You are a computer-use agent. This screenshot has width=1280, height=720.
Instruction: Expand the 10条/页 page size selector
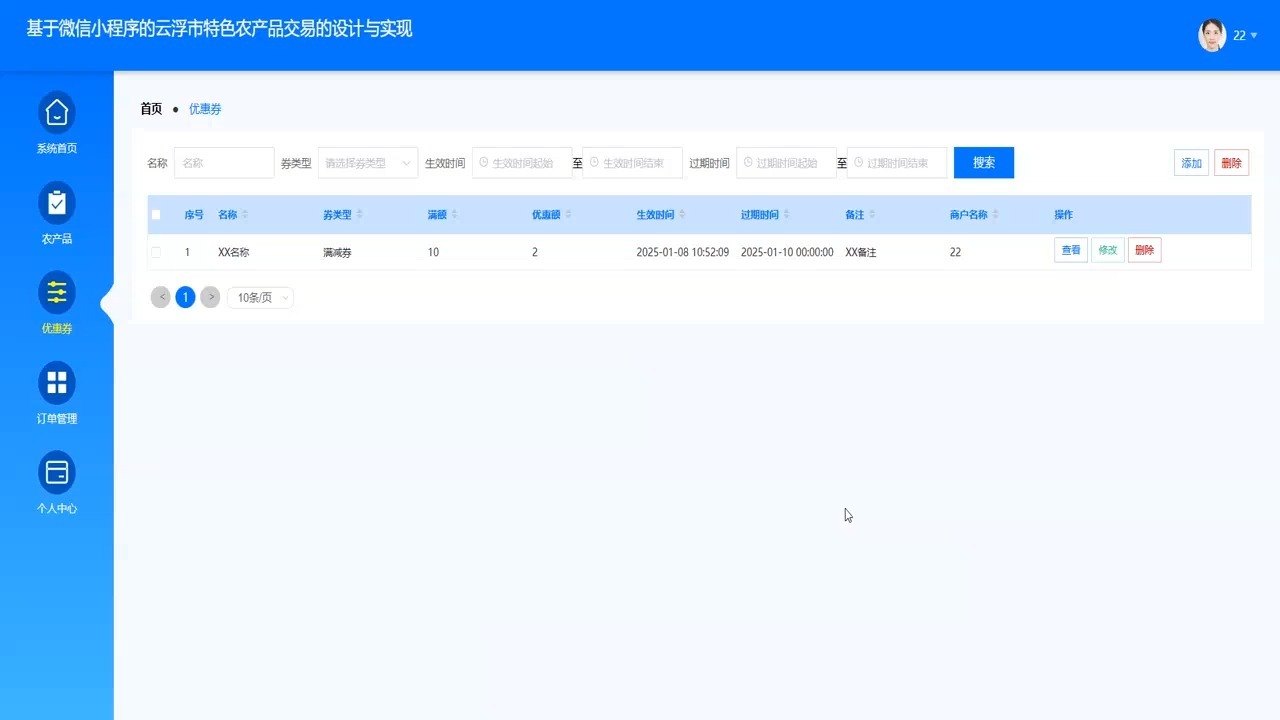click(260, 297)
